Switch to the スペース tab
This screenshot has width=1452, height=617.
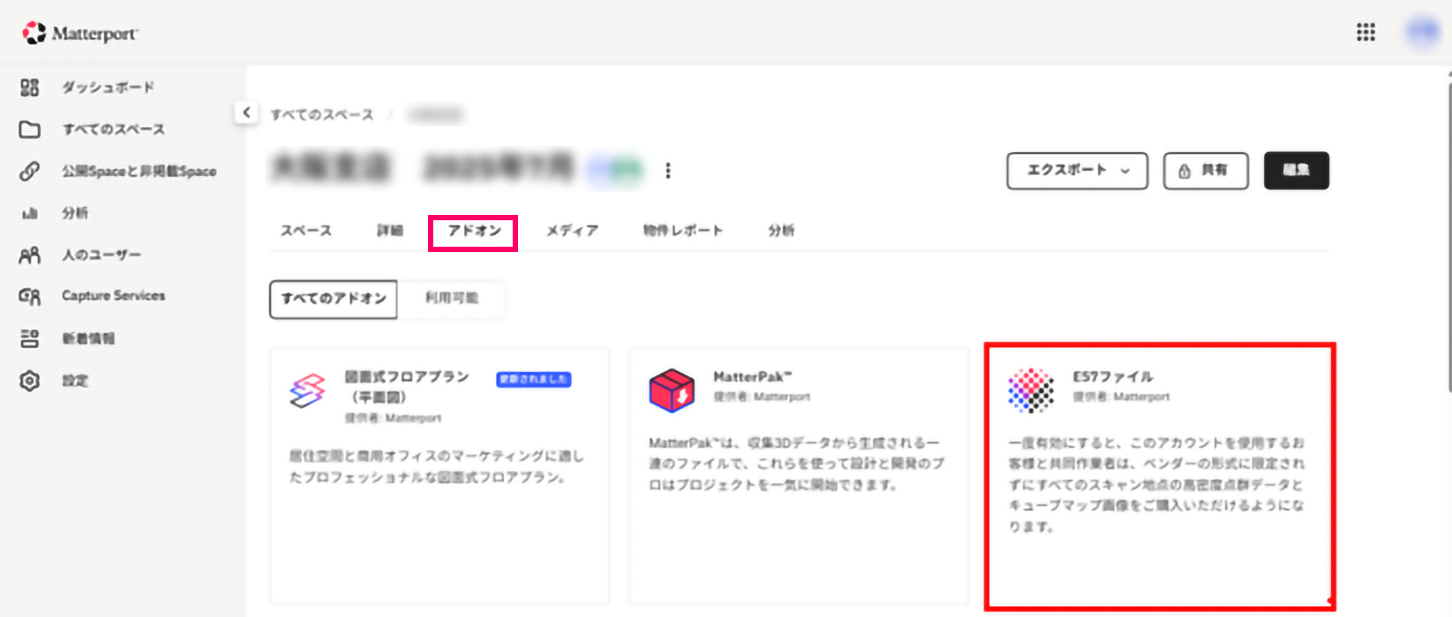305,231
